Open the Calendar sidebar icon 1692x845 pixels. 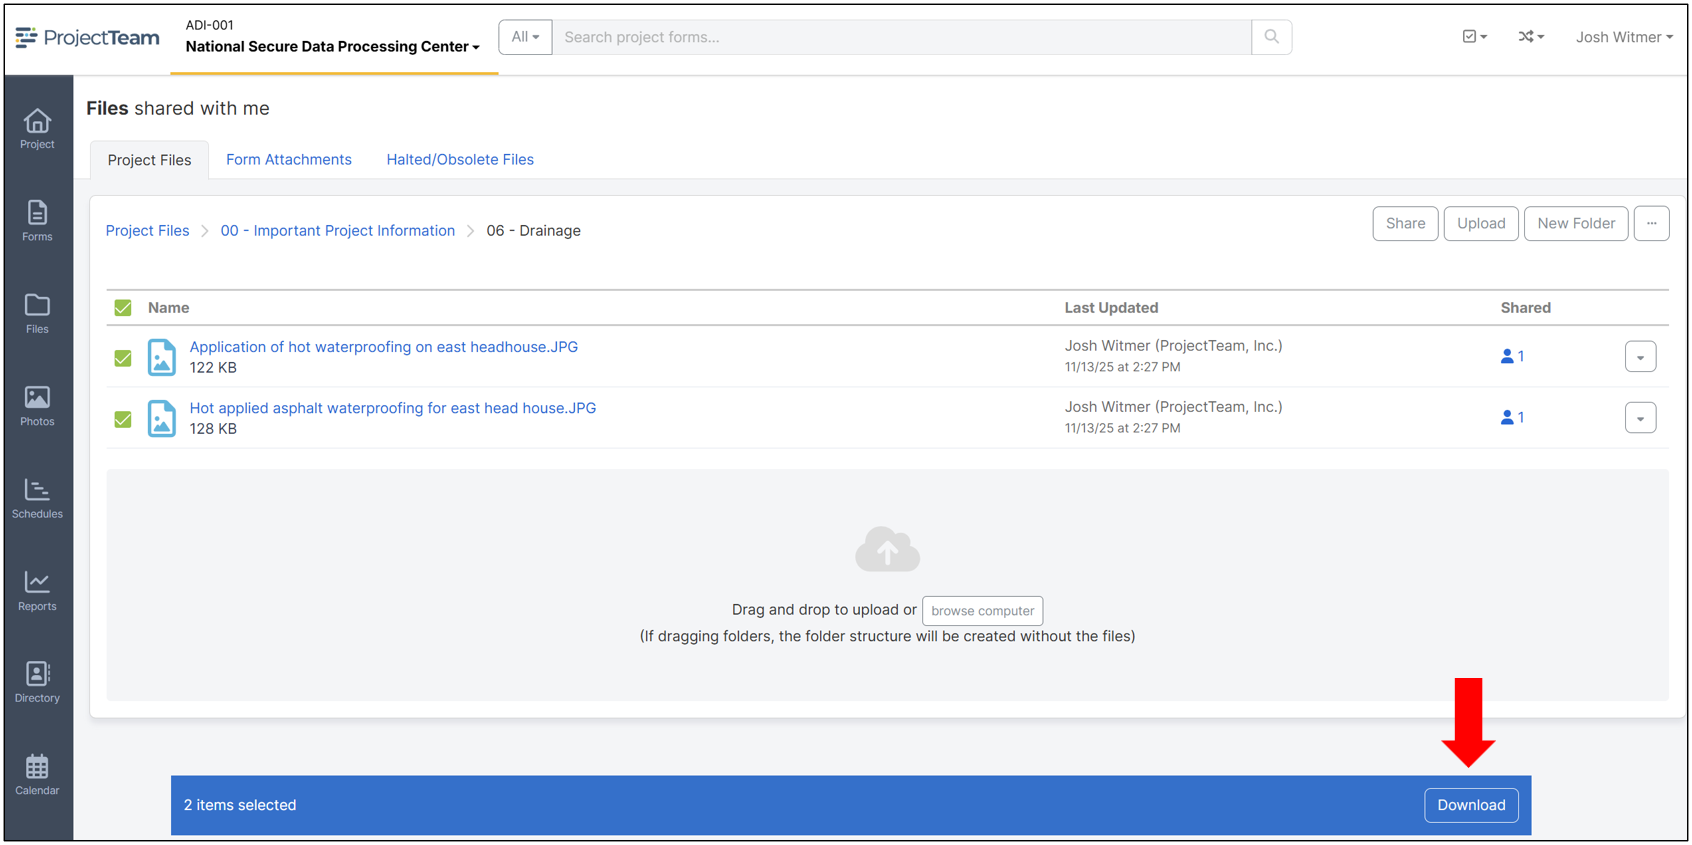(37, 775)
